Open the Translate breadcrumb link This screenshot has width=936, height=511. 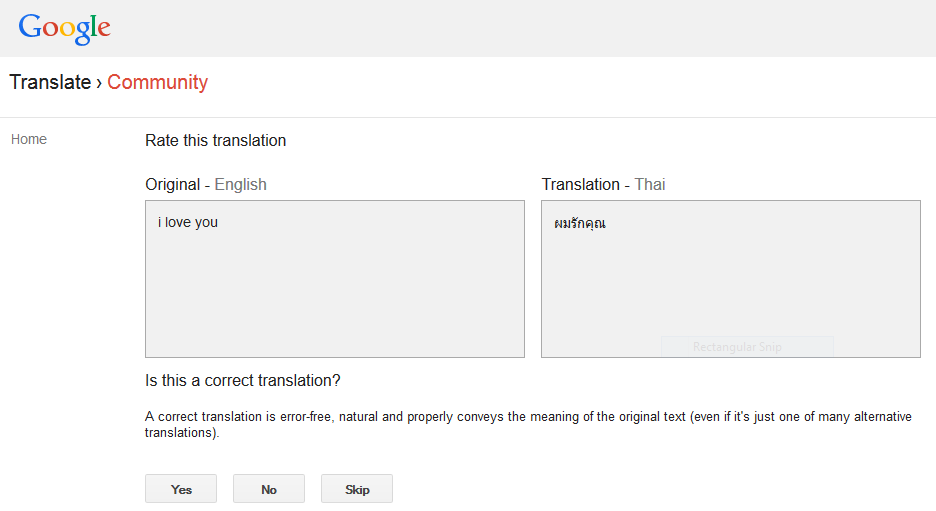(50, 82)
